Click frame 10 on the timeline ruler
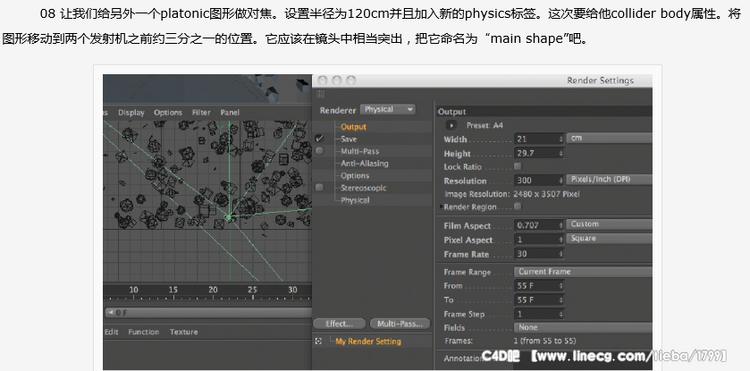The image size is (750, 371). click(x=134, y=290)
